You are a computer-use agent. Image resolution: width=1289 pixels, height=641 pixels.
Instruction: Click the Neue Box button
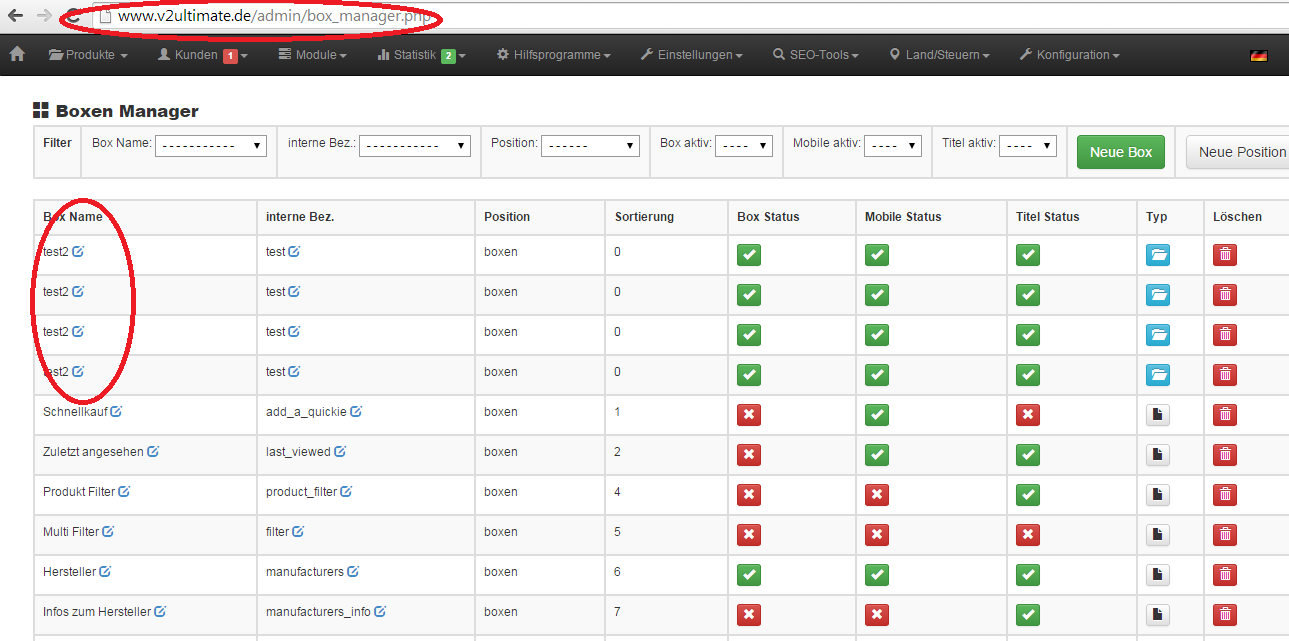[1120, 152]
